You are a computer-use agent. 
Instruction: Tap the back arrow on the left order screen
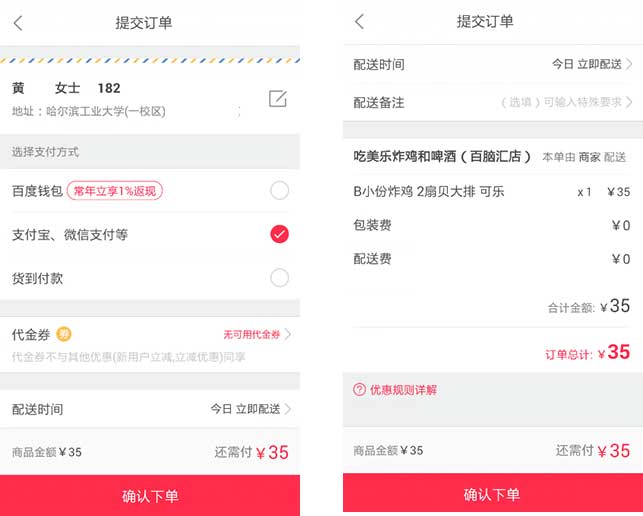(18, 23)
